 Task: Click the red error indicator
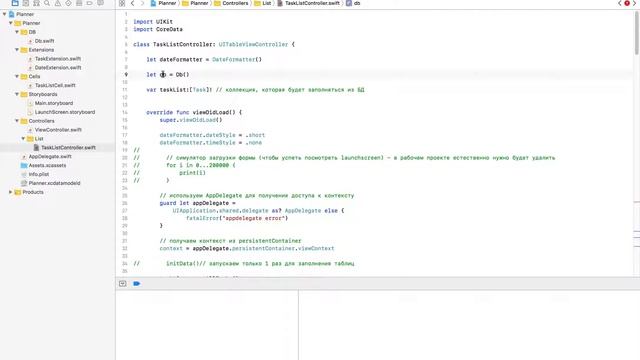pyautogui.click(x=627, y=3)
